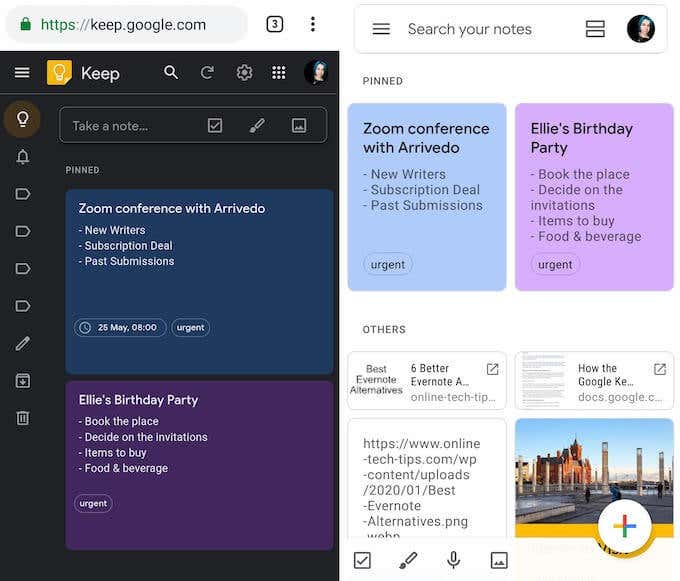The image size is (680, 581).
Task: Open the browser three-dot overflow menu
Action: (313, 24)
